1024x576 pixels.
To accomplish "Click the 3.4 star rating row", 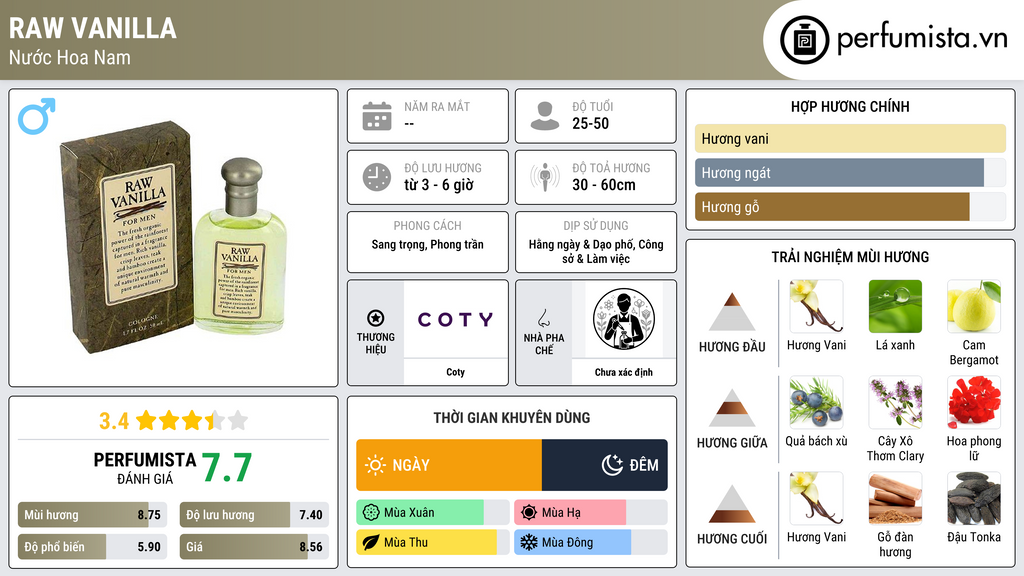I will tap(173, 421).
